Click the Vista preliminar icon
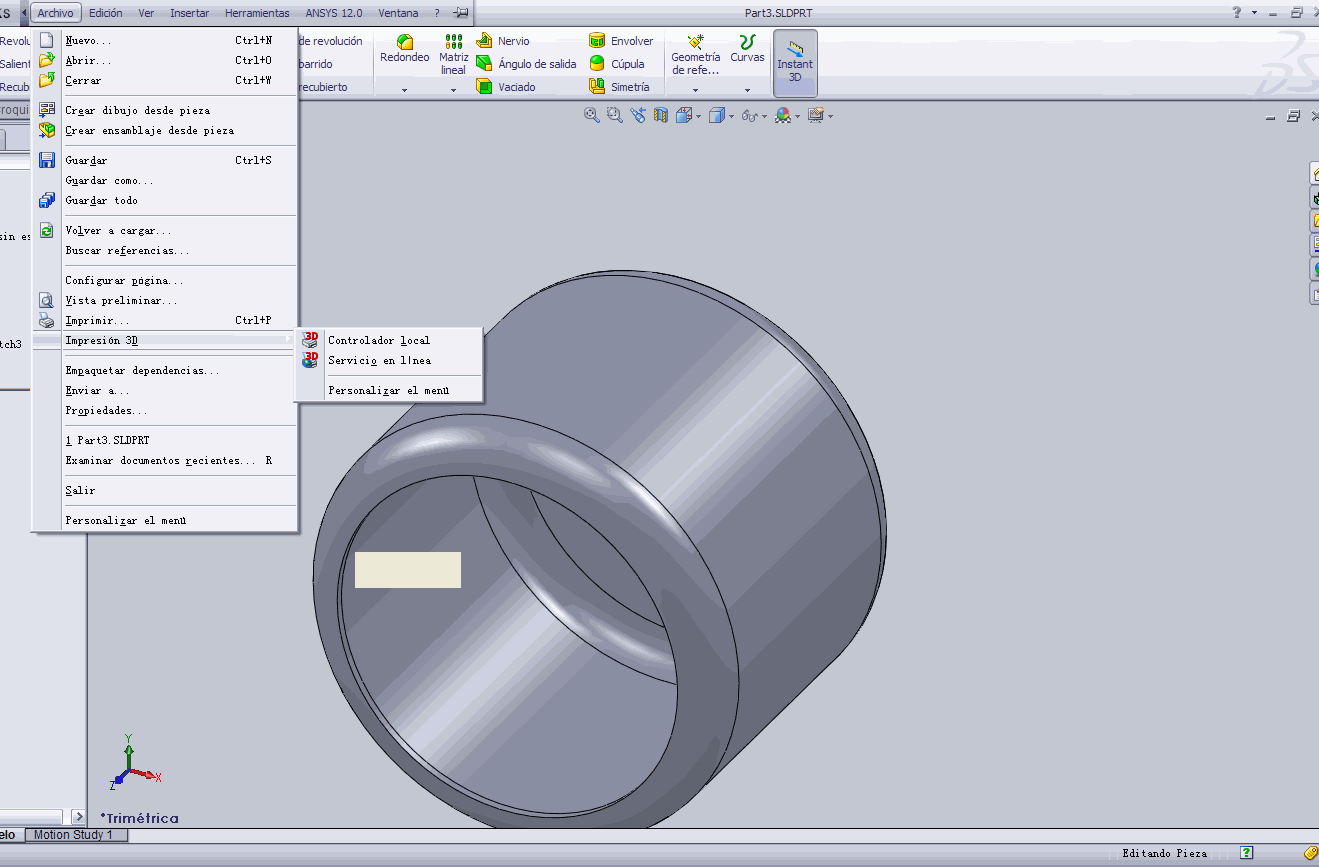 tap(46, 300)
